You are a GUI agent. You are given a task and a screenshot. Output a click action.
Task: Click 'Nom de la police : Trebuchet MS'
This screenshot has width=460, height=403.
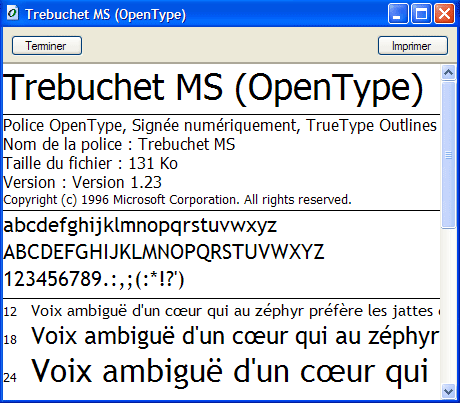(x=119, y=145)
